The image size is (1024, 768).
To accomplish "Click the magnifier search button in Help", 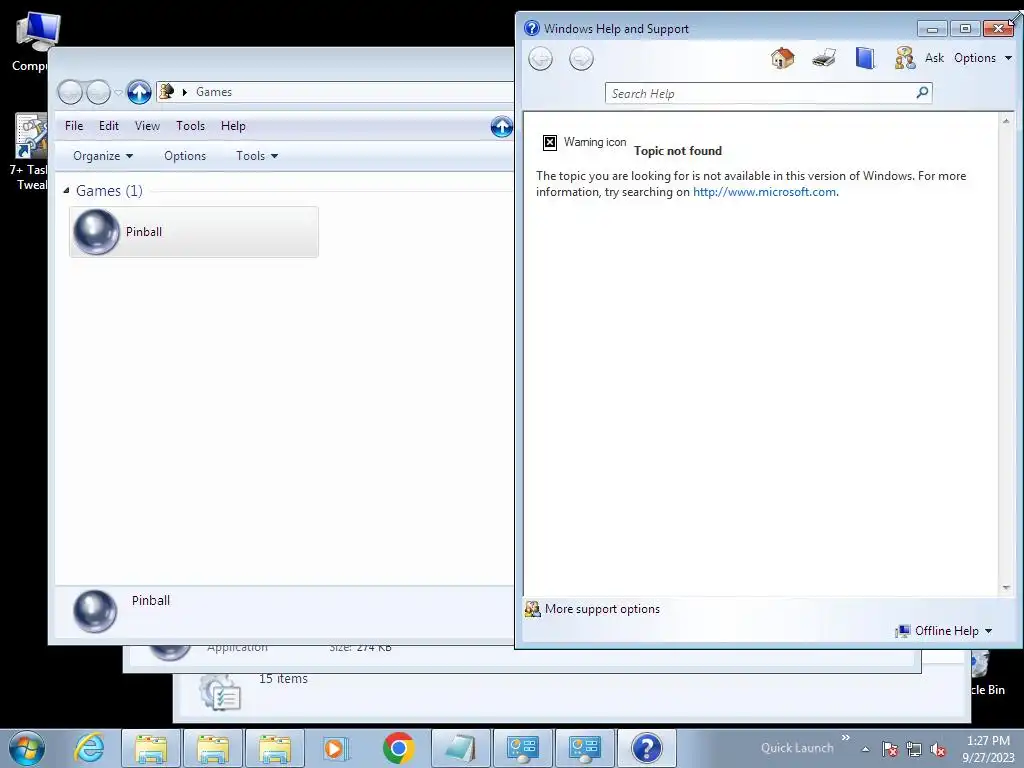I will (x=922, y=93).
